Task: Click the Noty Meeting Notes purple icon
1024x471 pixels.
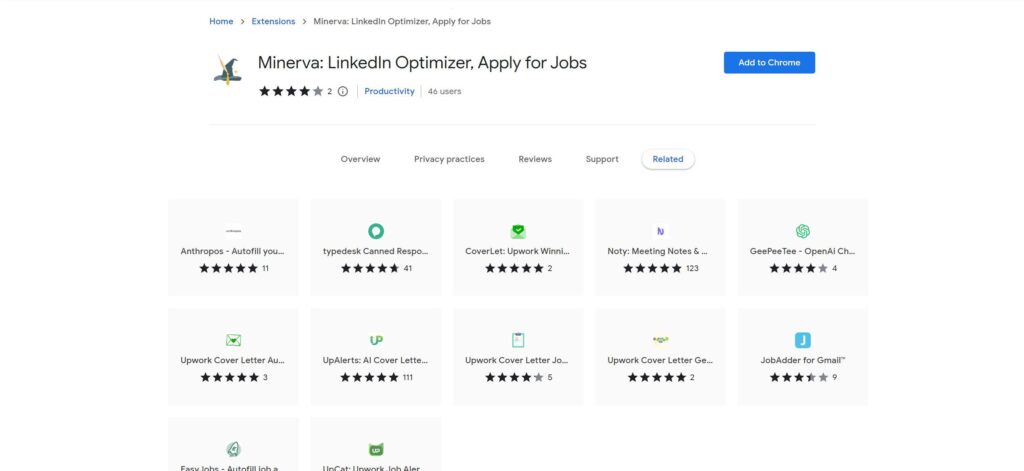Action: pos(660,231)
